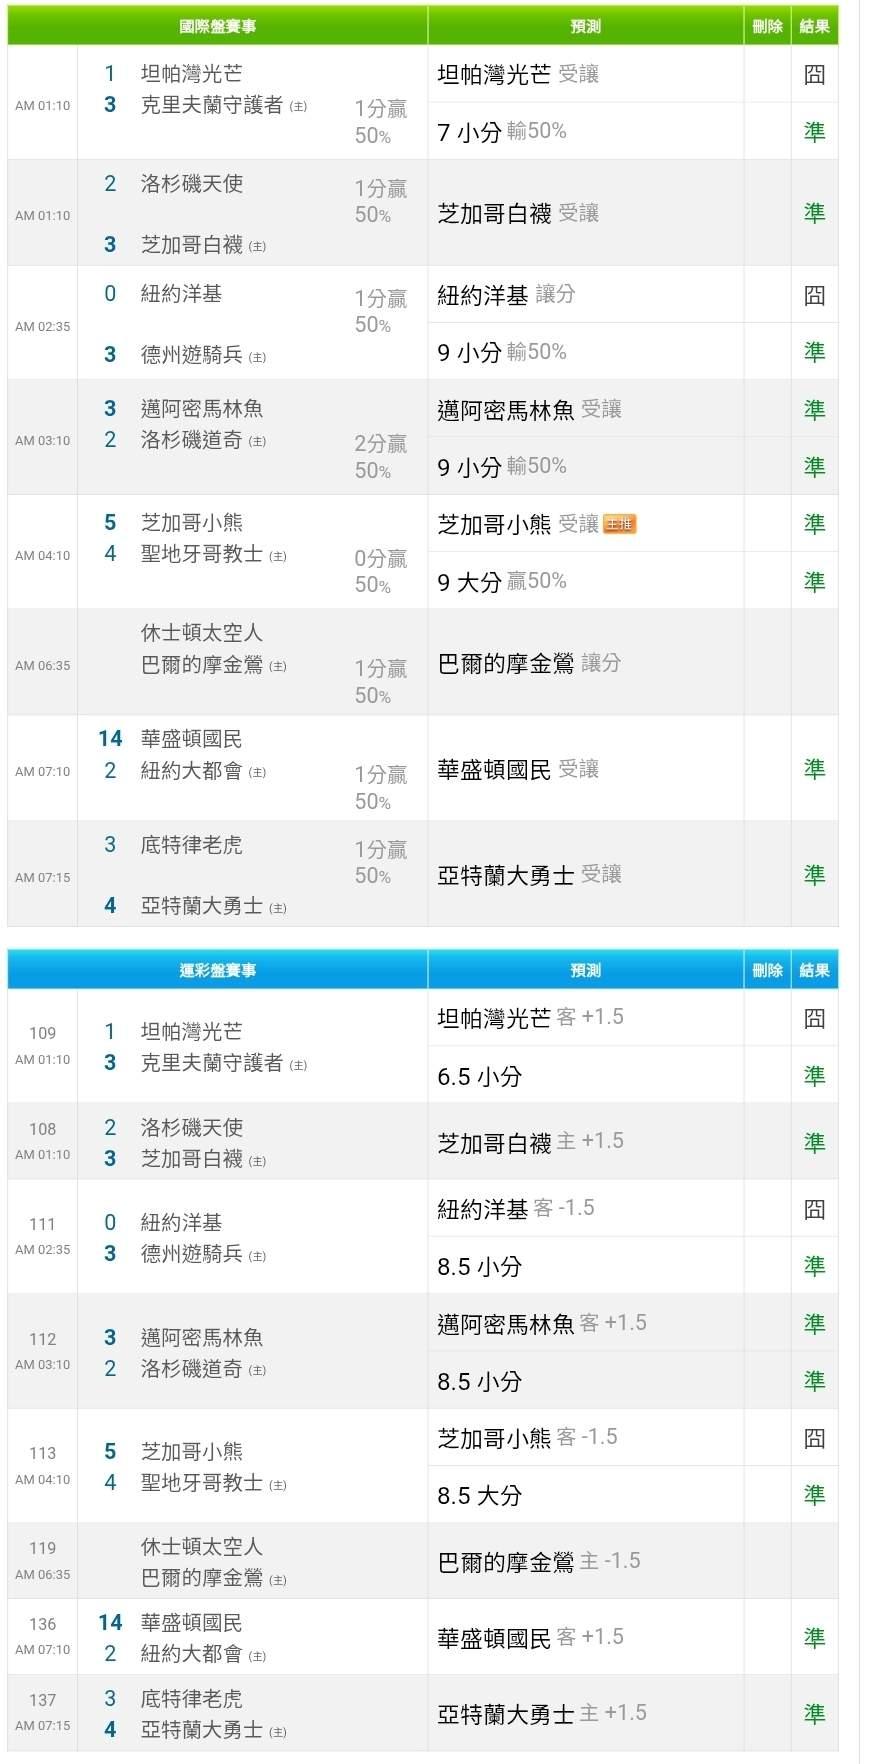Click 準 result beside 6.5 小分 prediction

coord(814,1076)
